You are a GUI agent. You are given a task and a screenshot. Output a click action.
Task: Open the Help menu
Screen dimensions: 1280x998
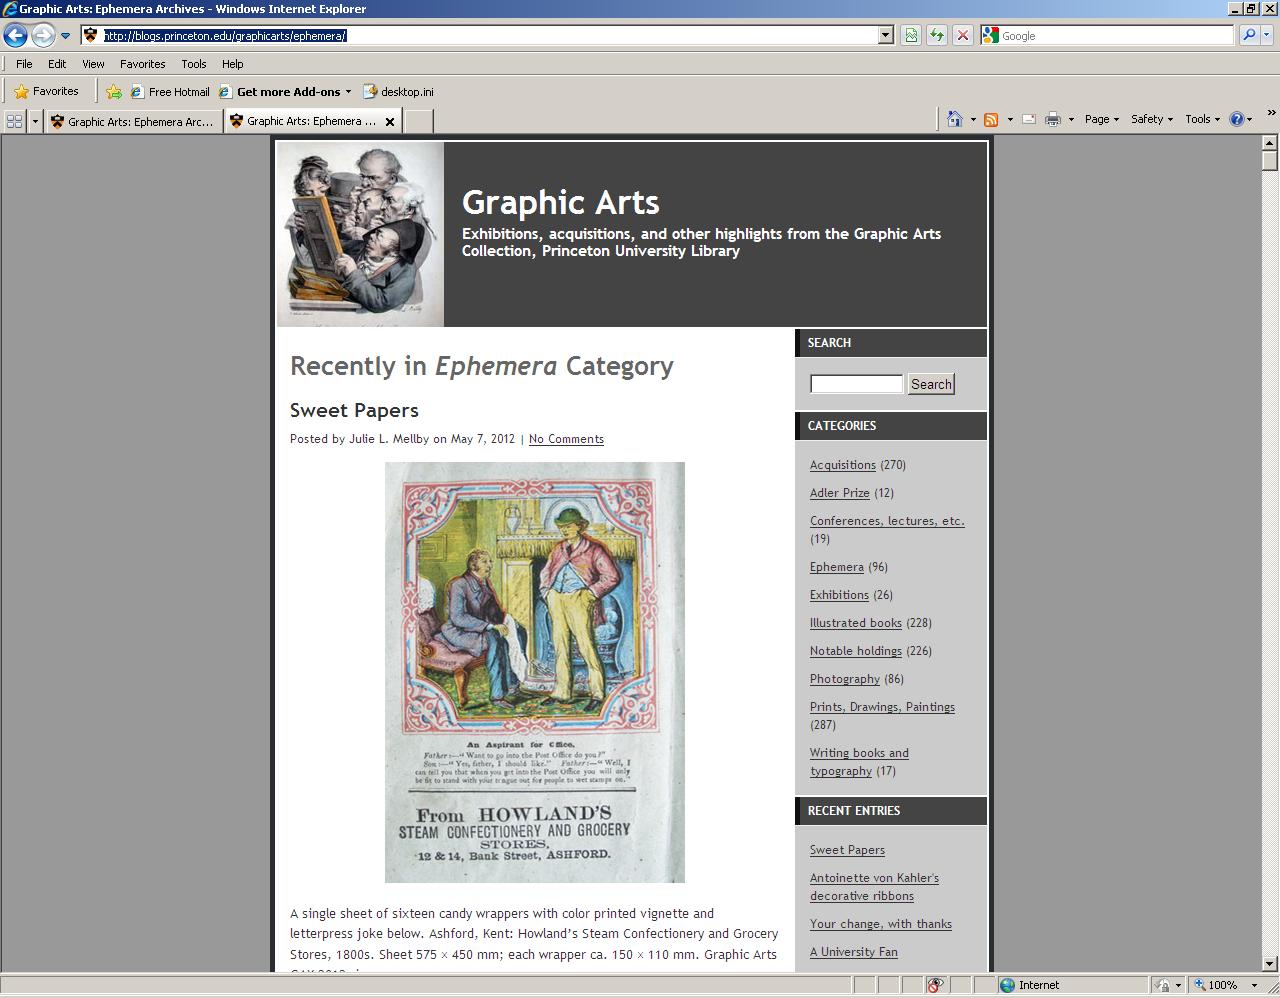click(x=233, y=63)
